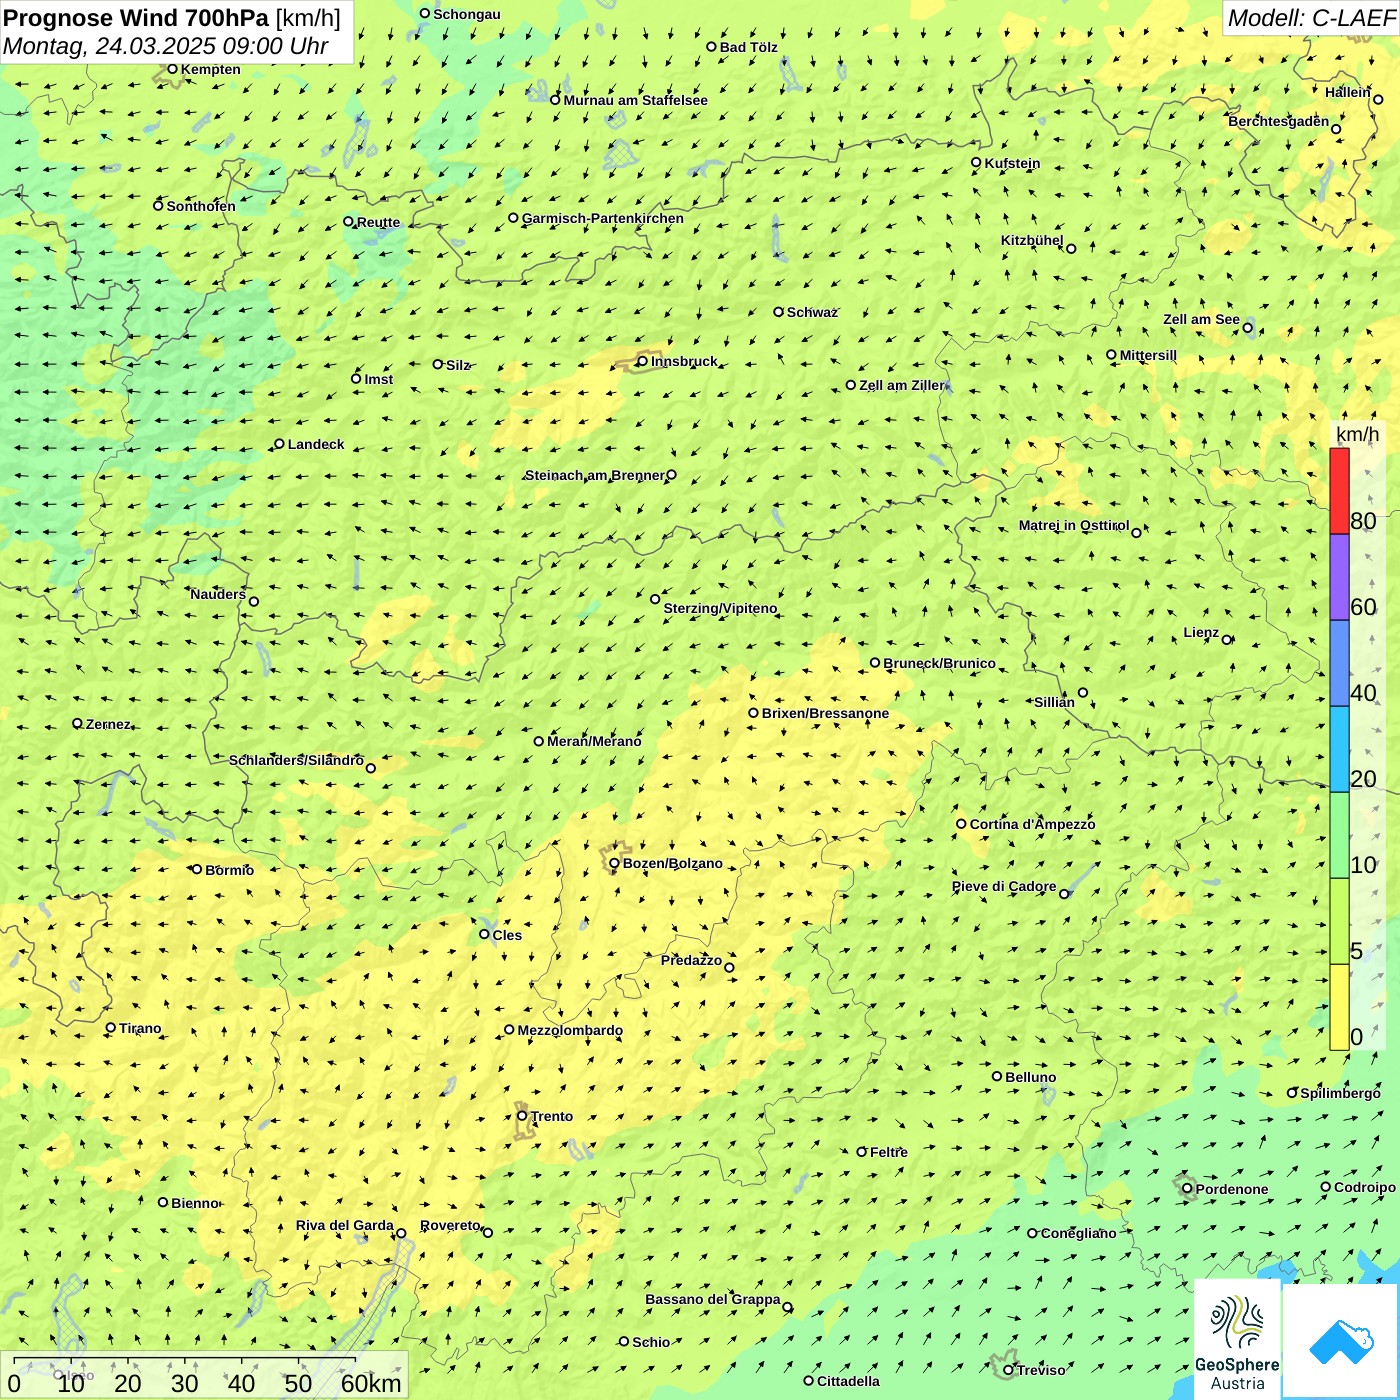Click the Meran/Merano location dot

click(x=539, y=741)
